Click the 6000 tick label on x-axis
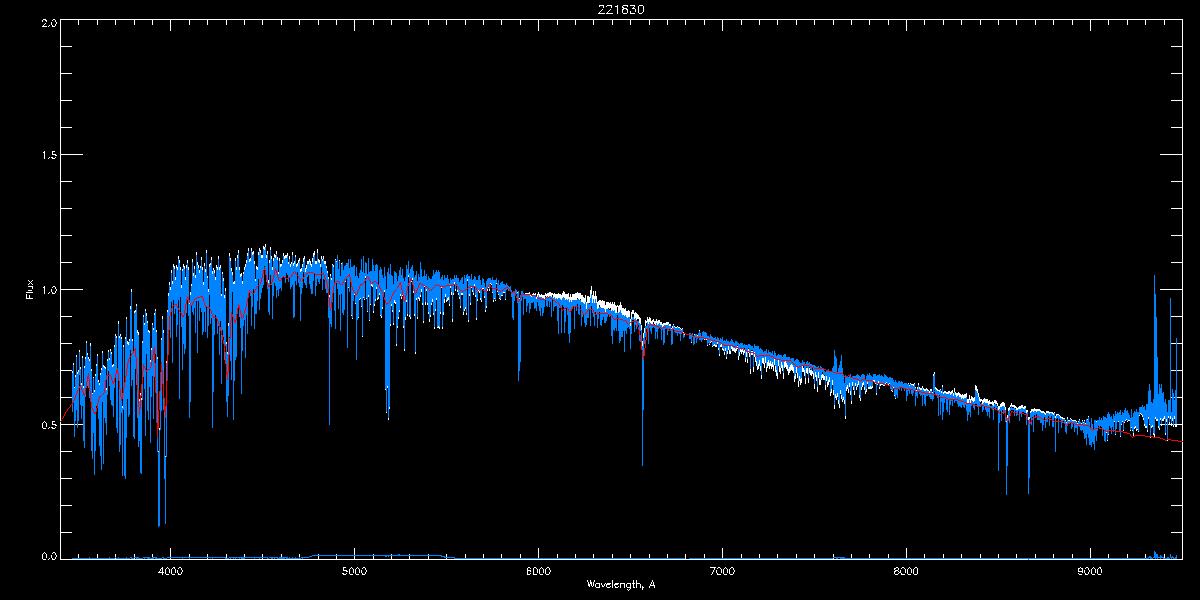 tap(538, 571)
